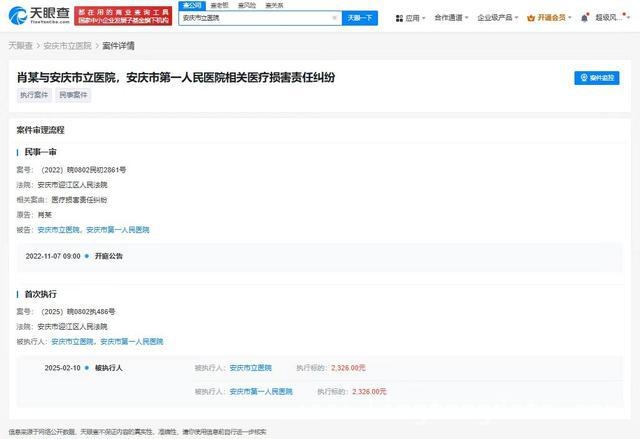
Task: Open the Tianyancha logo homepage
Action: (x=39, y=16)
